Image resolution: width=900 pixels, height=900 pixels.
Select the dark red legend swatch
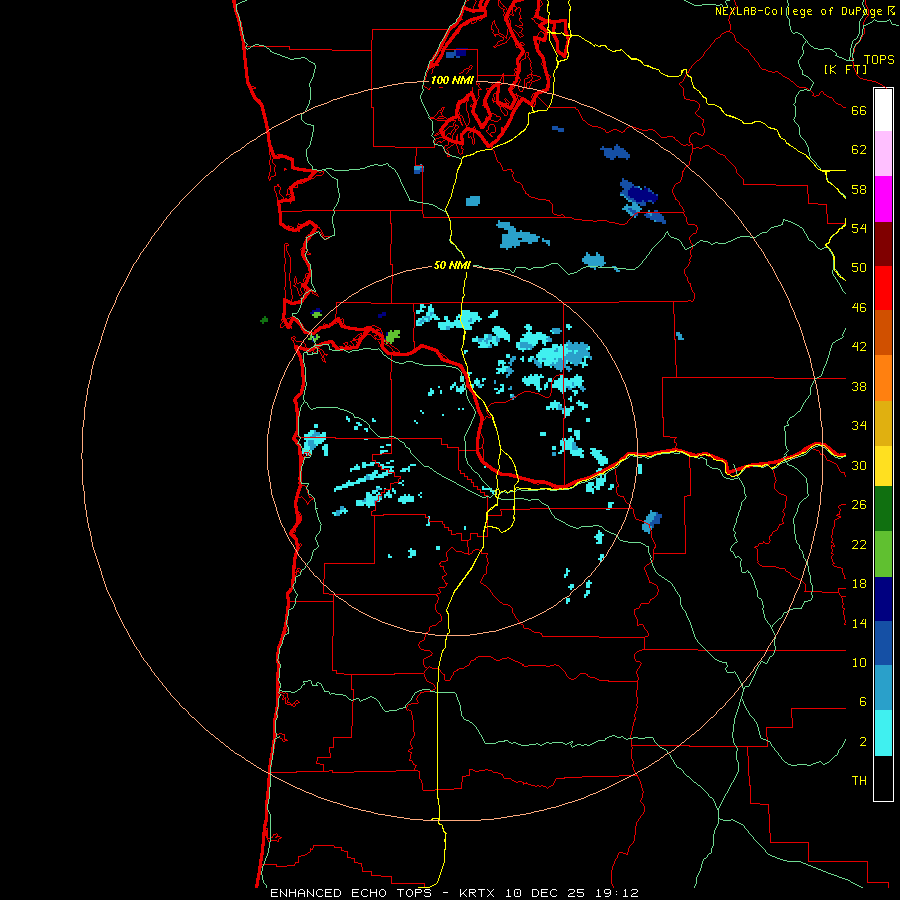[x=883, y=243]
